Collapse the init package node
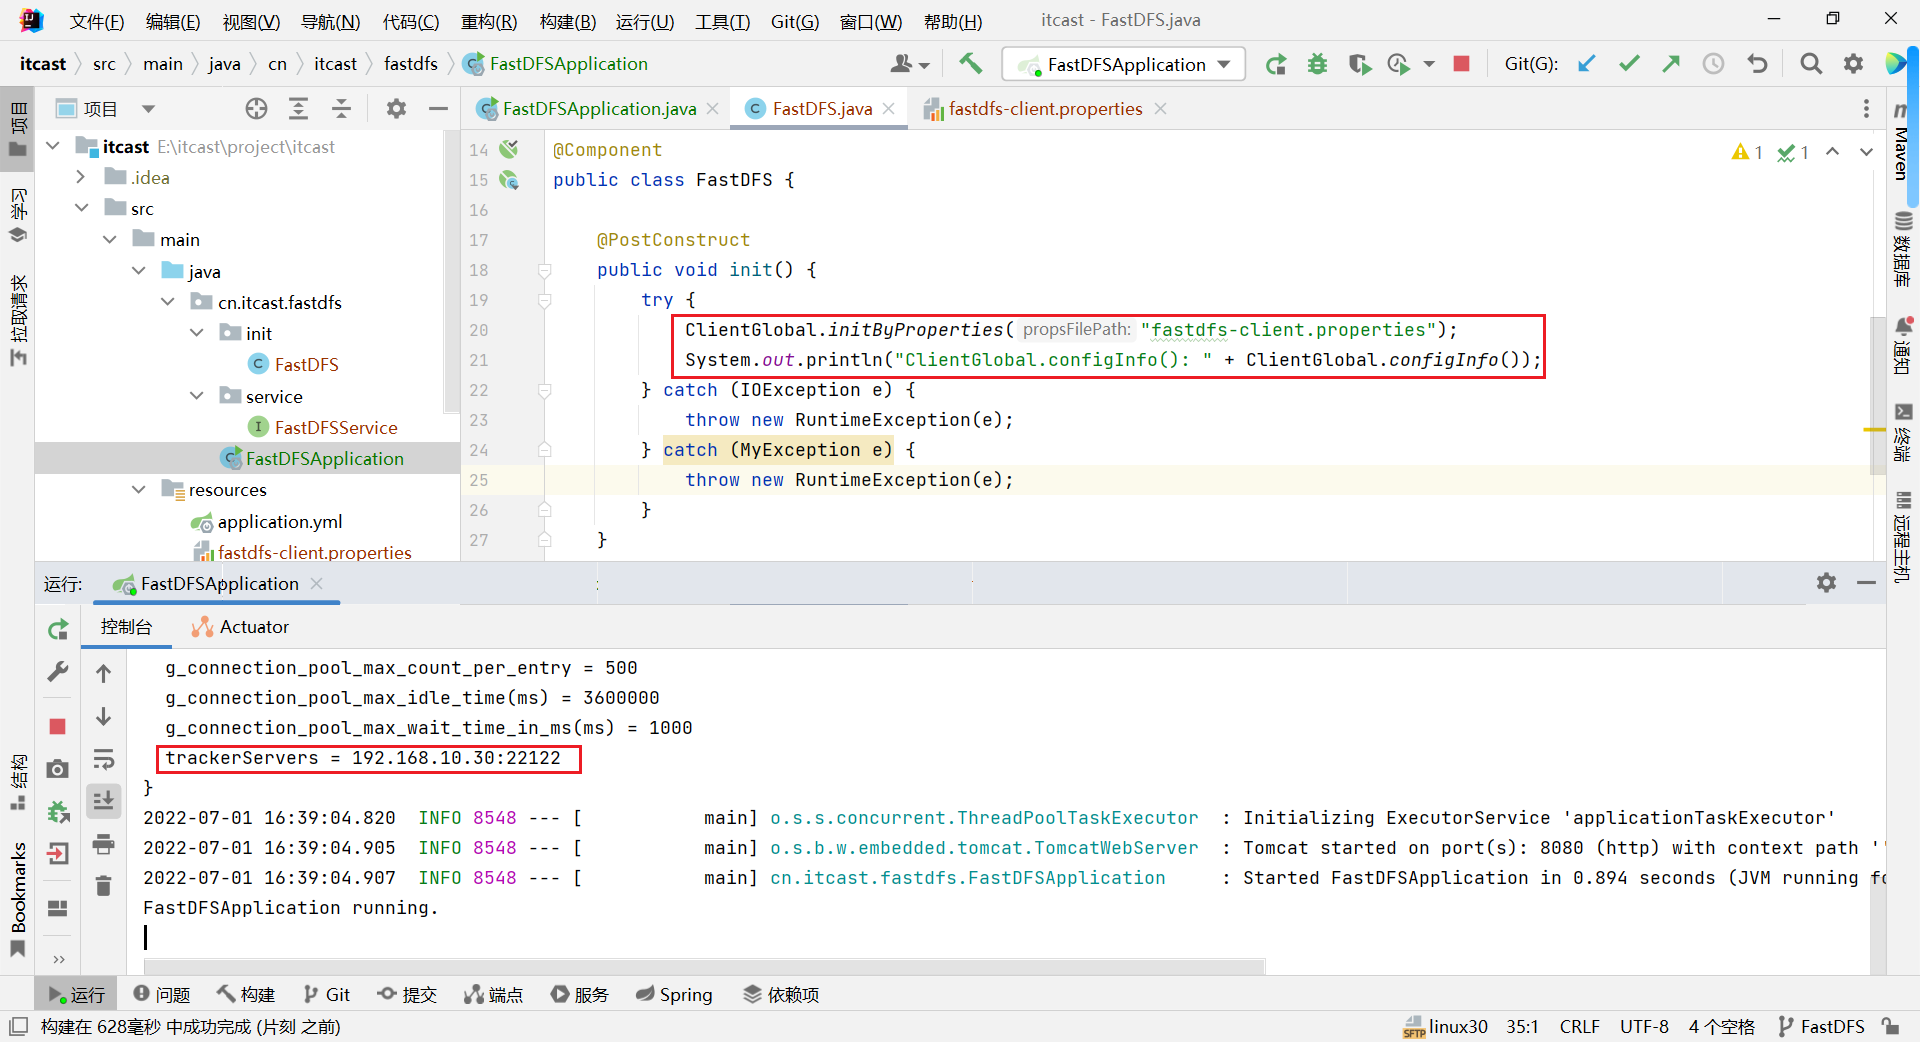 (x=196, y=333)
